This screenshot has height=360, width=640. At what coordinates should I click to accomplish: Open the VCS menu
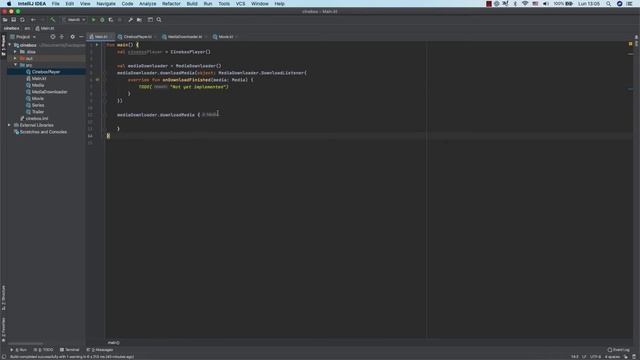click(240, 4)
